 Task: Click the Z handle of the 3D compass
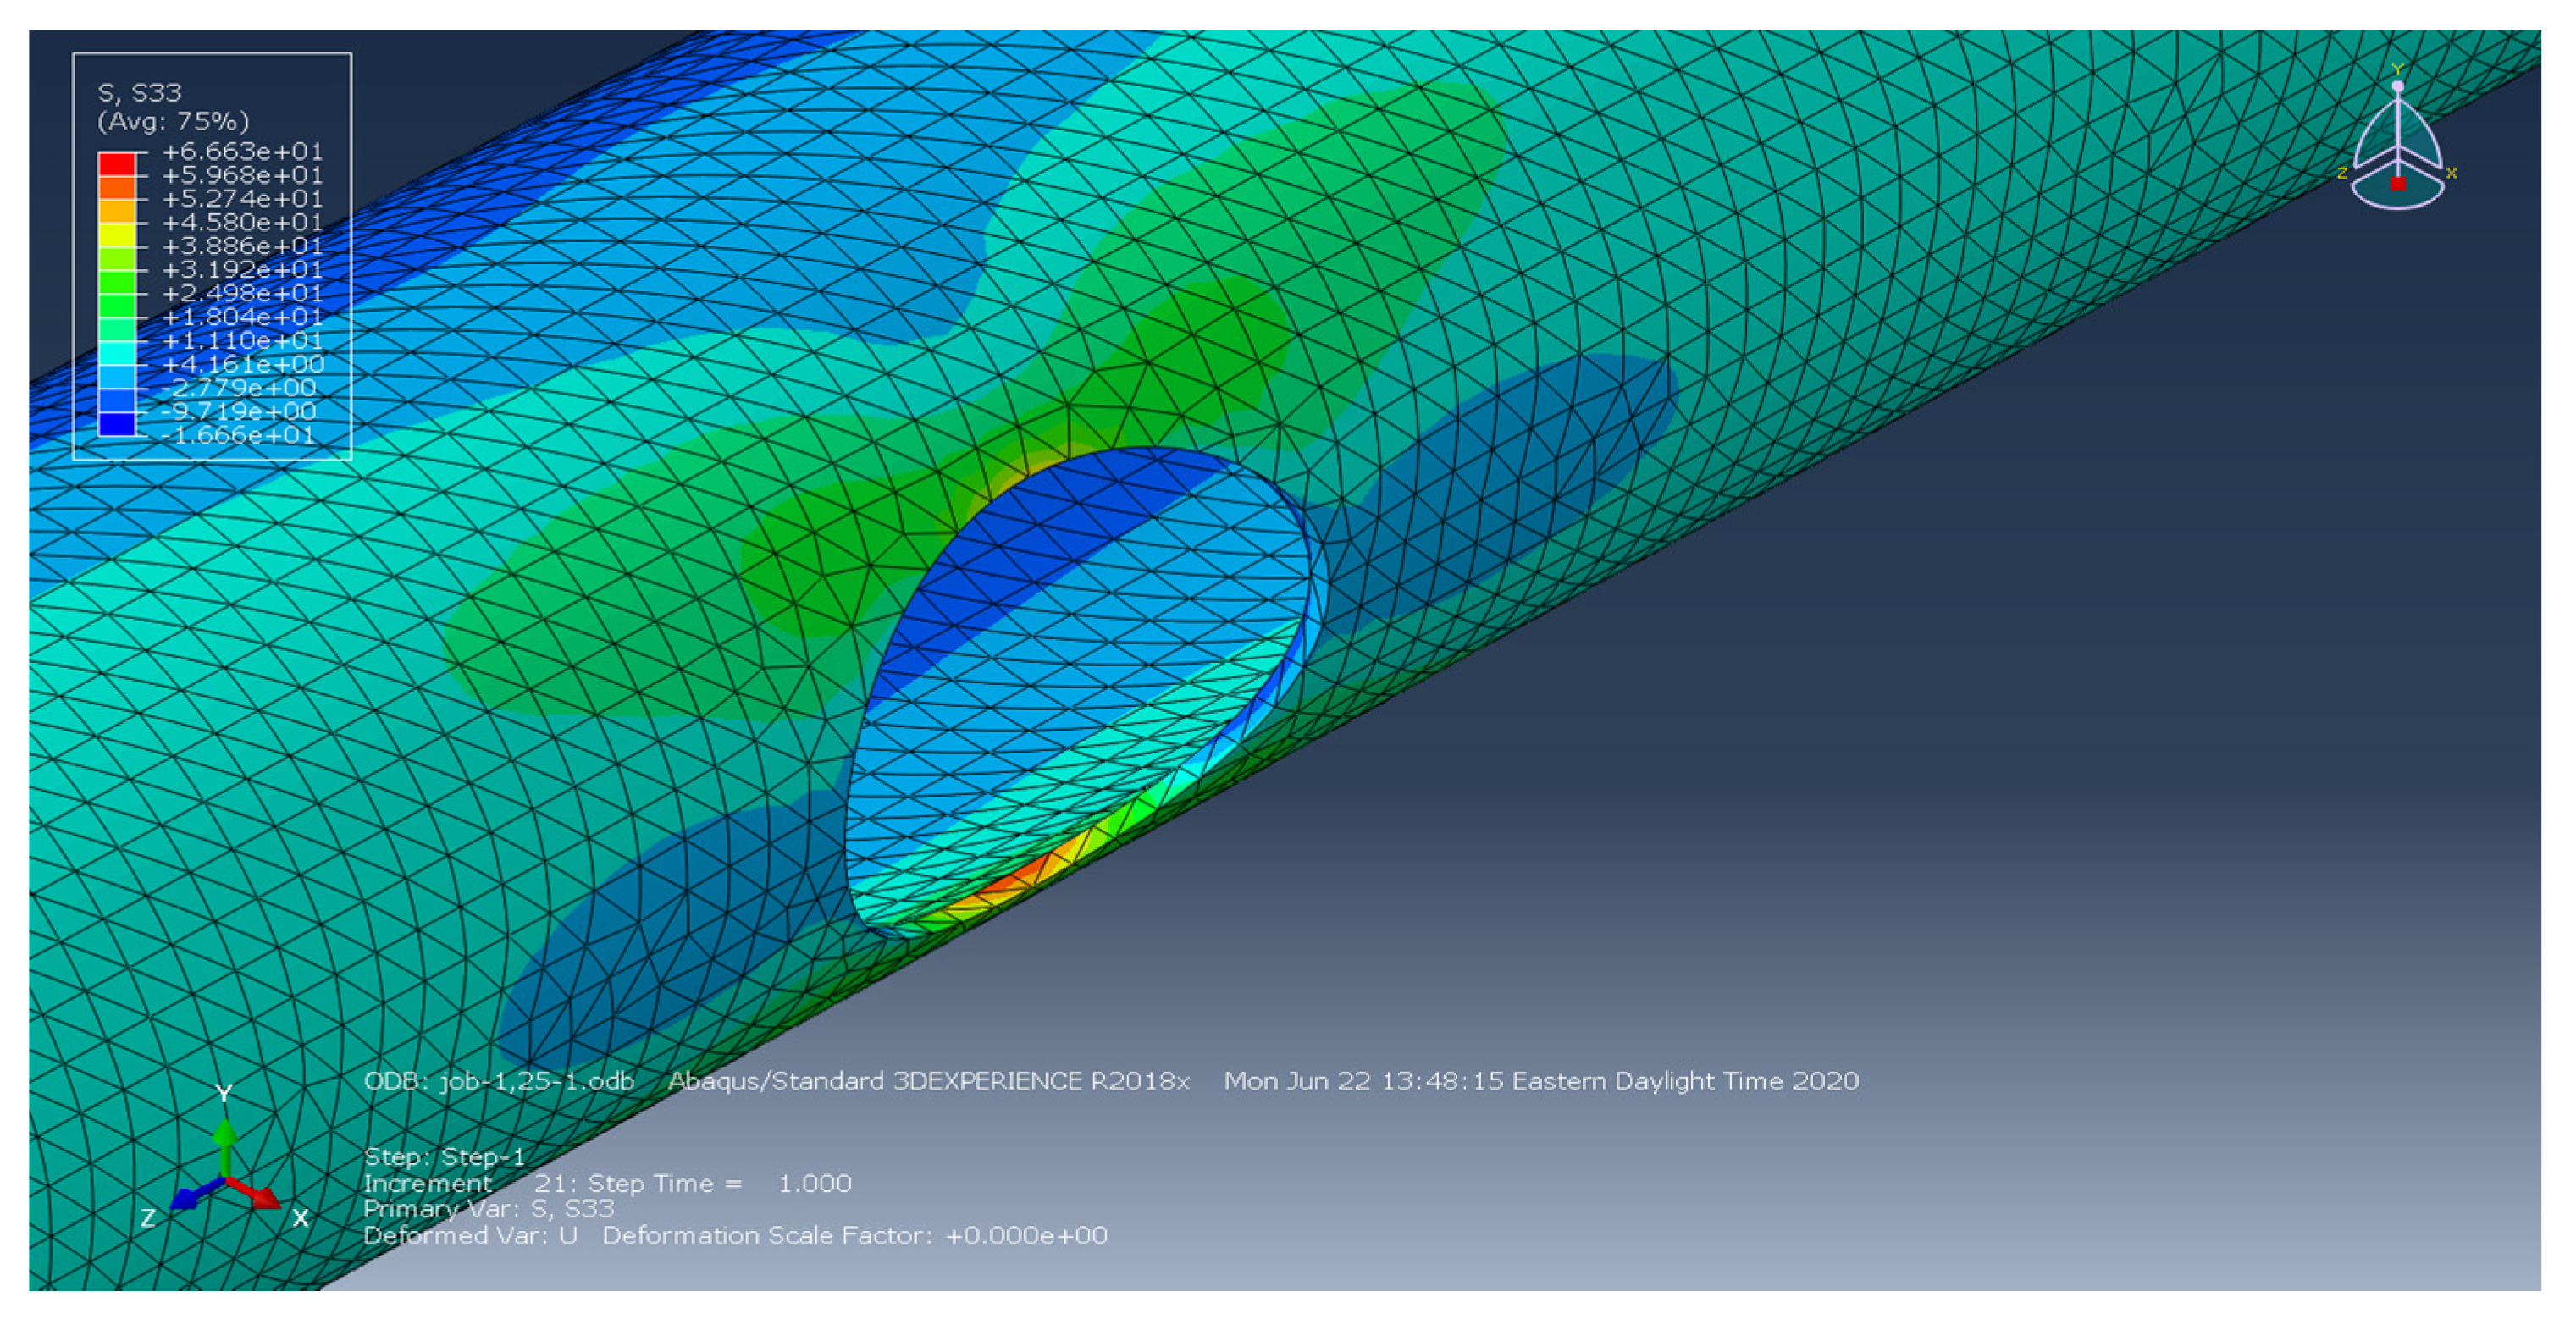[x=2342, y=173]
